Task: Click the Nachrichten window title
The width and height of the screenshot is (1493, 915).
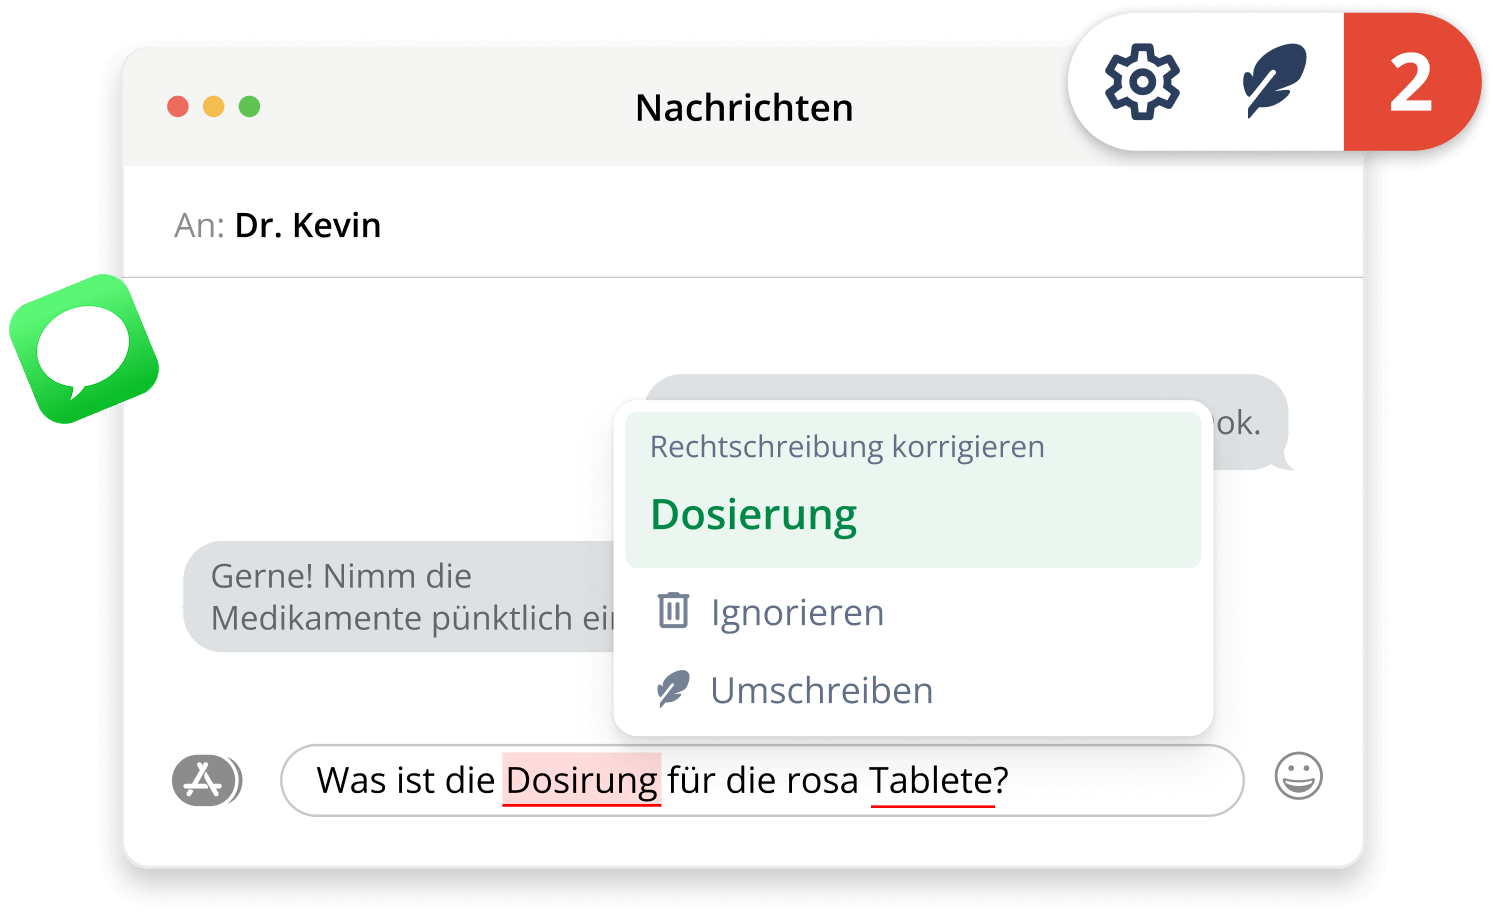Action: click(744, 107)
